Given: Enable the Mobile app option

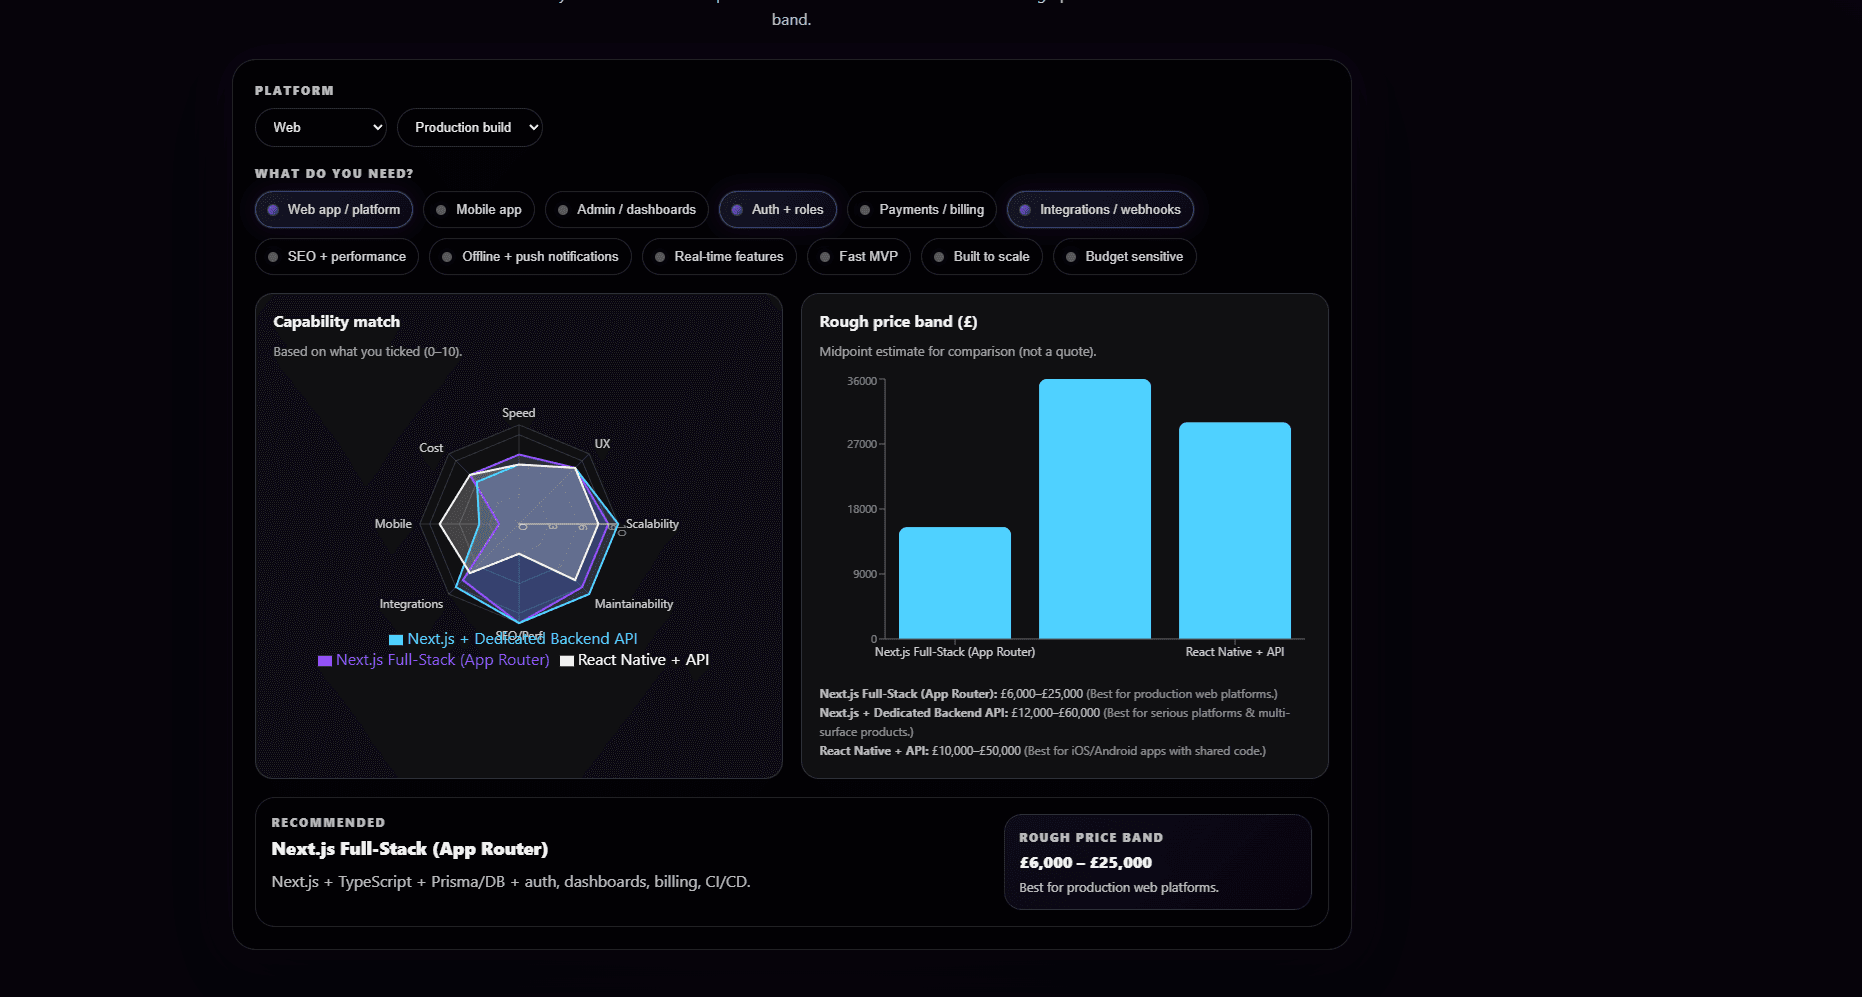Looking at the screenshot, I should [x=479, y=210].
